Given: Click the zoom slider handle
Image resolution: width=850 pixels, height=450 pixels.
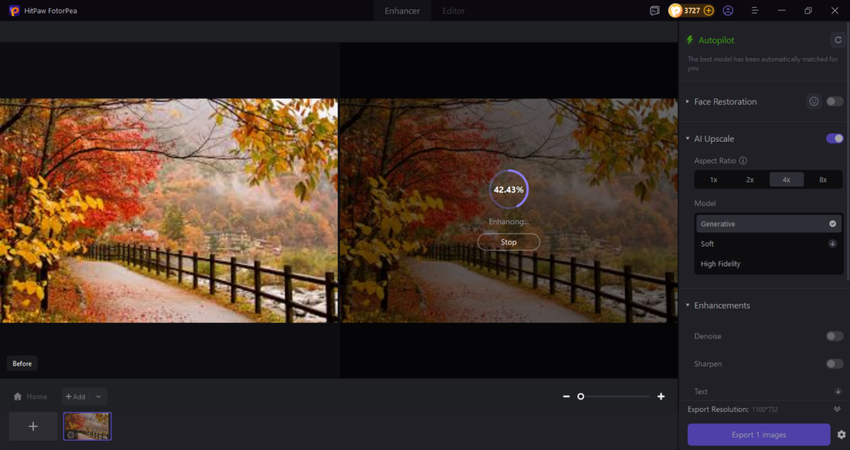Looking at the screenshot, I should (x=581, y=396).
